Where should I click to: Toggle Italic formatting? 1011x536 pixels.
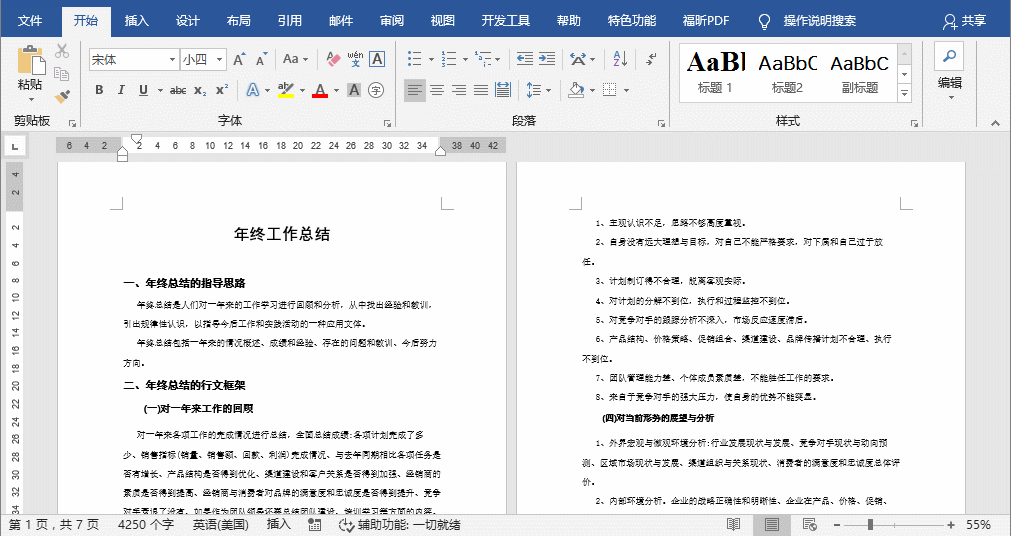[121, 90]
